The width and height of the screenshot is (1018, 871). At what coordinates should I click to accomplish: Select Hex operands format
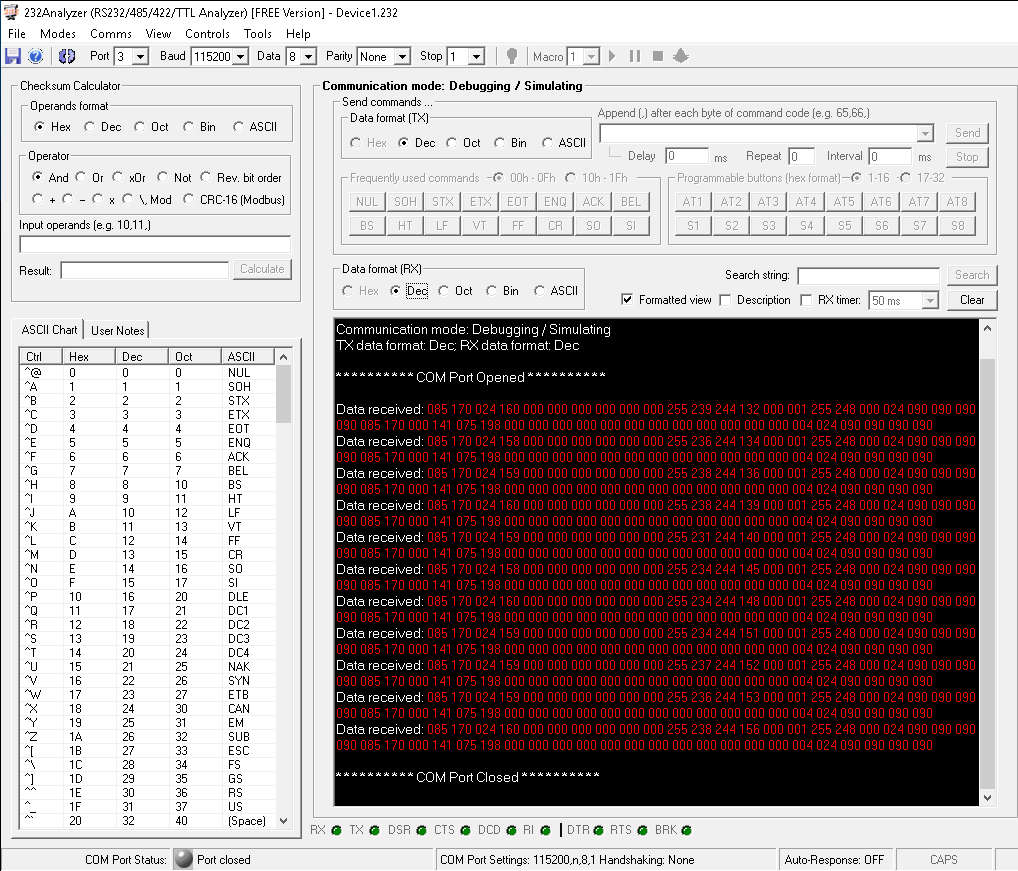39,127
